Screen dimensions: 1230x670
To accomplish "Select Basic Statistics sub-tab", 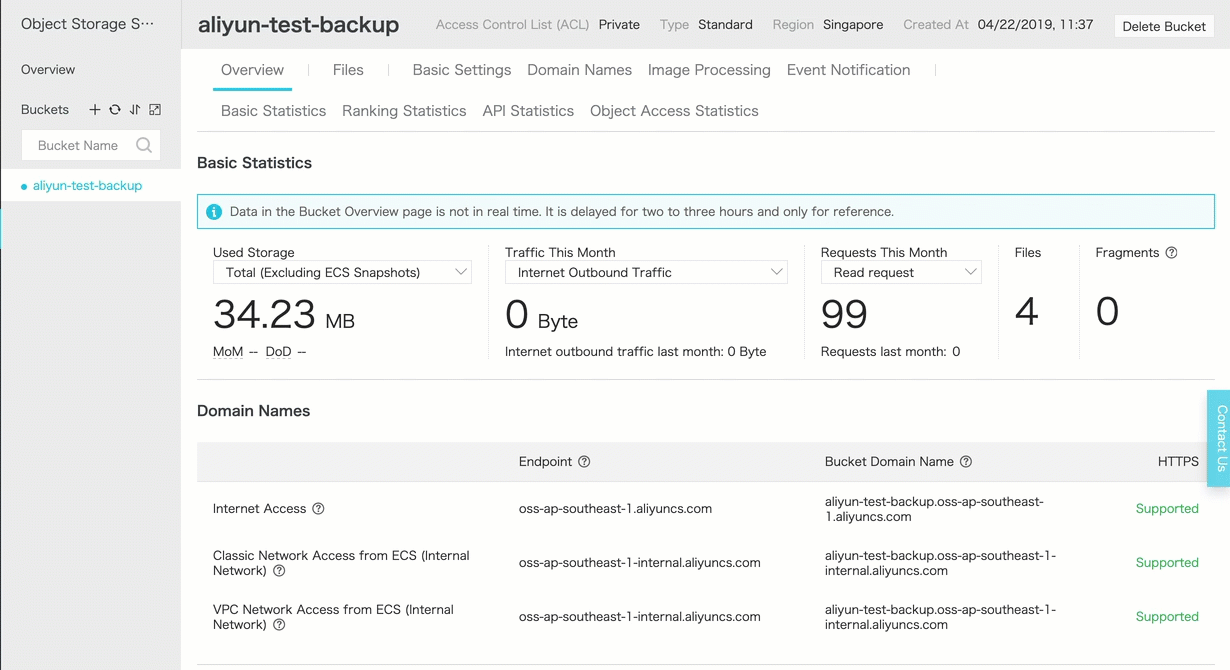I will 273,111.
